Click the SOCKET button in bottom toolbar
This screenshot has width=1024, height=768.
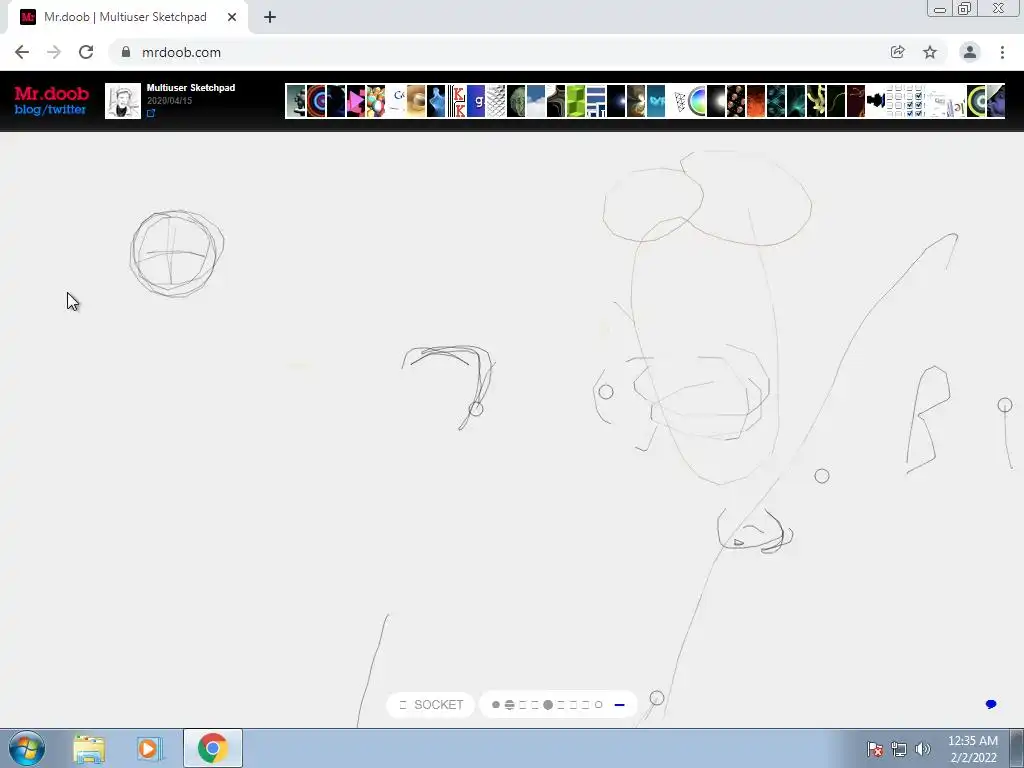point(430,705)
